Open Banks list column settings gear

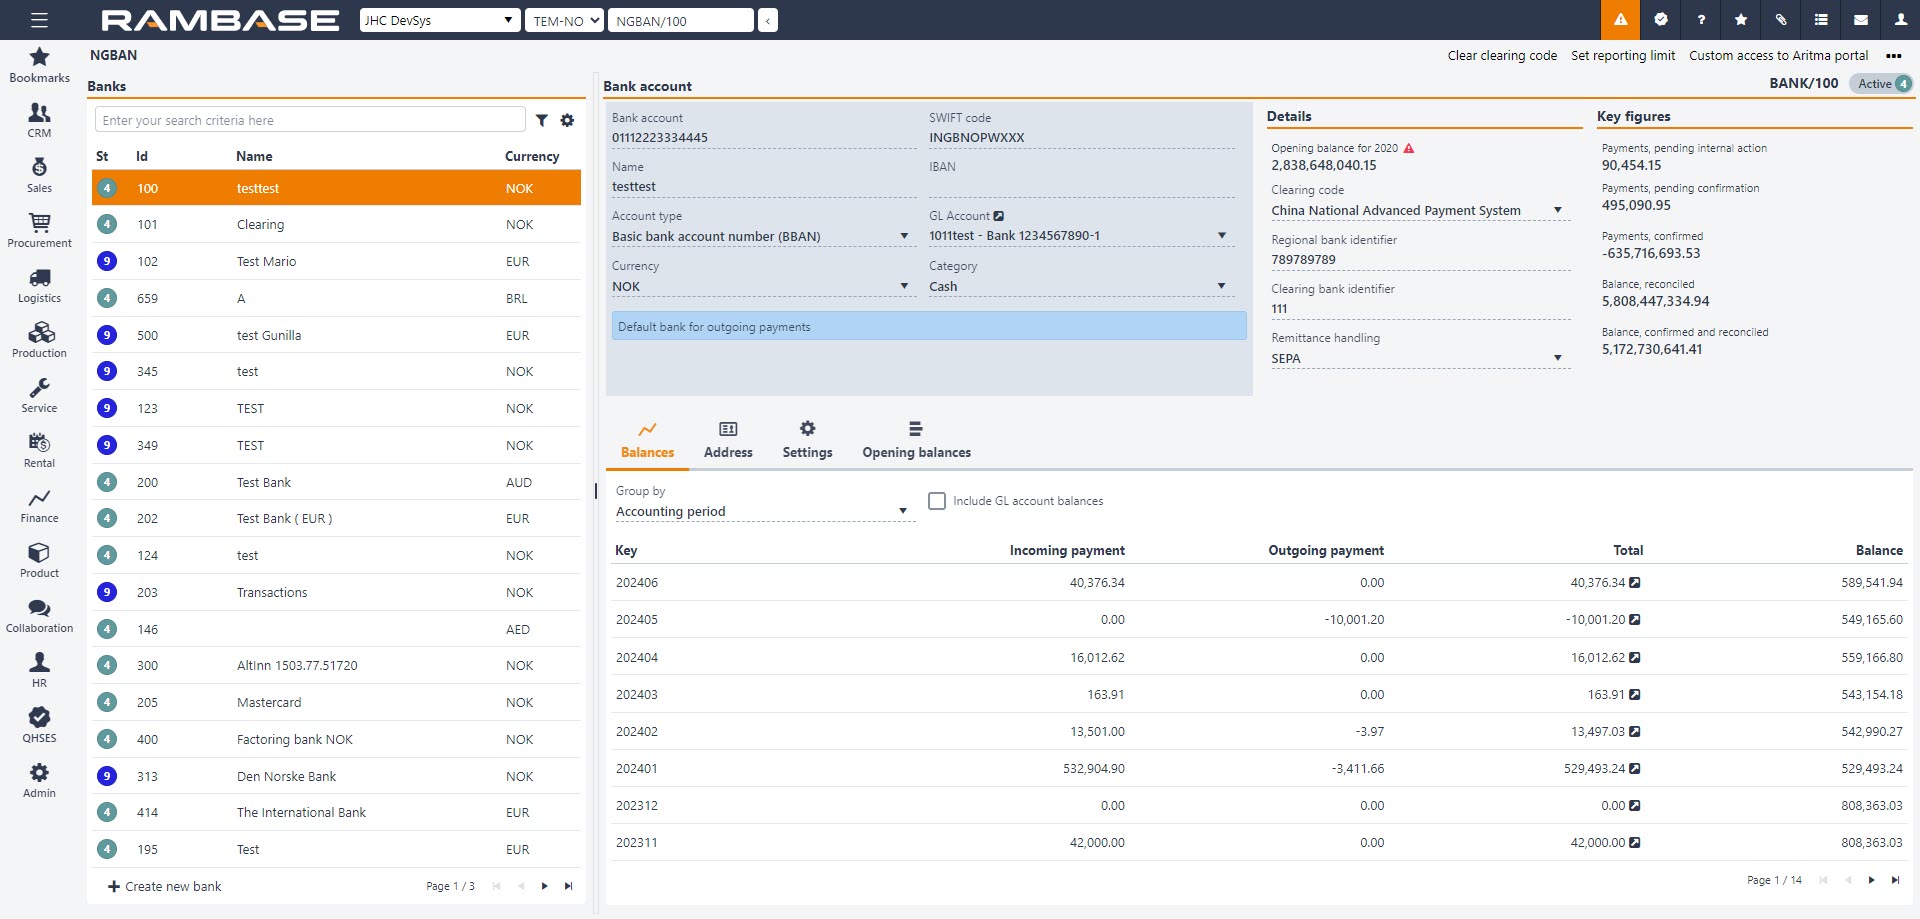pyautogui.click(x=567, y=120)
